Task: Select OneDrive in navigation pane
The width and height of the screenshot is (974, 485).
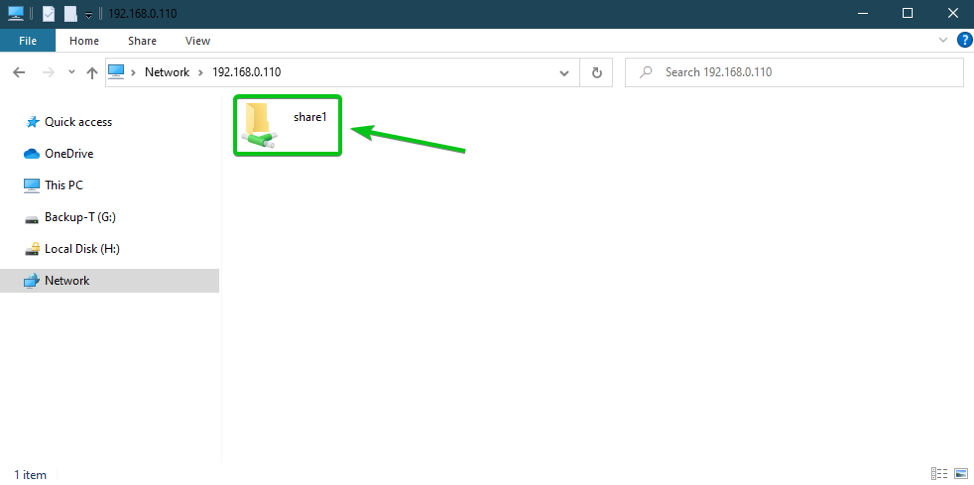Action: click(x=69, y=153)
